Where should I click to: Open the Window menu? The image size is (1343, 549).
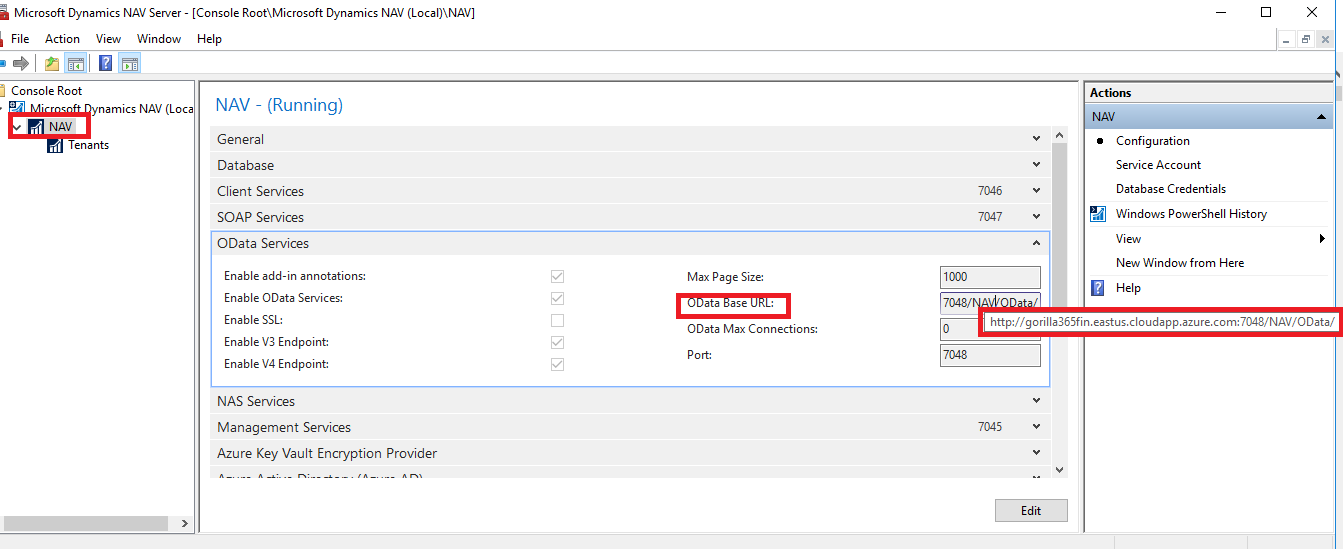(159, 39)
